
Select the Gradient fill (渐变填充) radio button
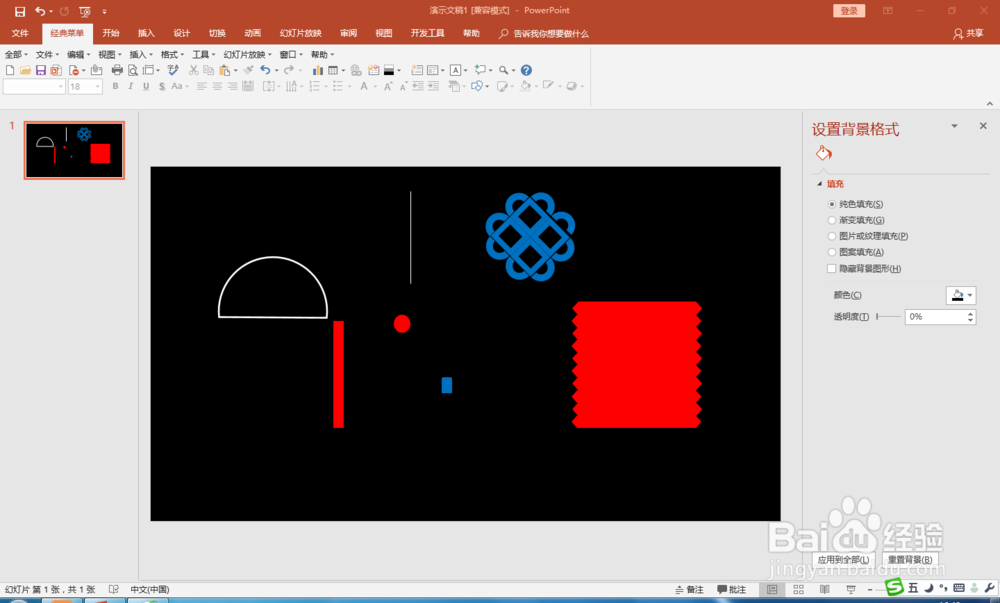[x=832, y=220]
